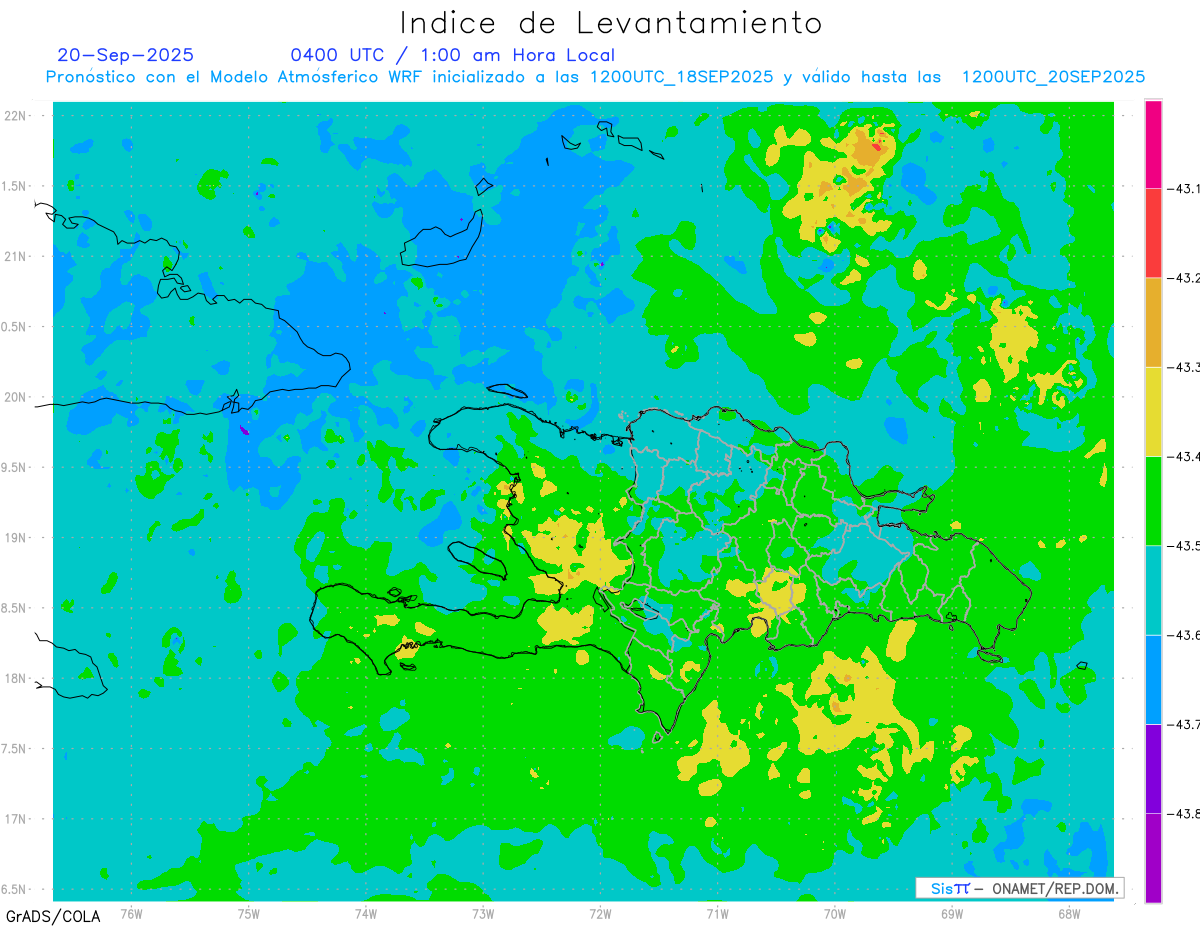Select the yellow swatch in the color bar
This screenshot has width=1200, height=927.
click(x=1153, y=411)
